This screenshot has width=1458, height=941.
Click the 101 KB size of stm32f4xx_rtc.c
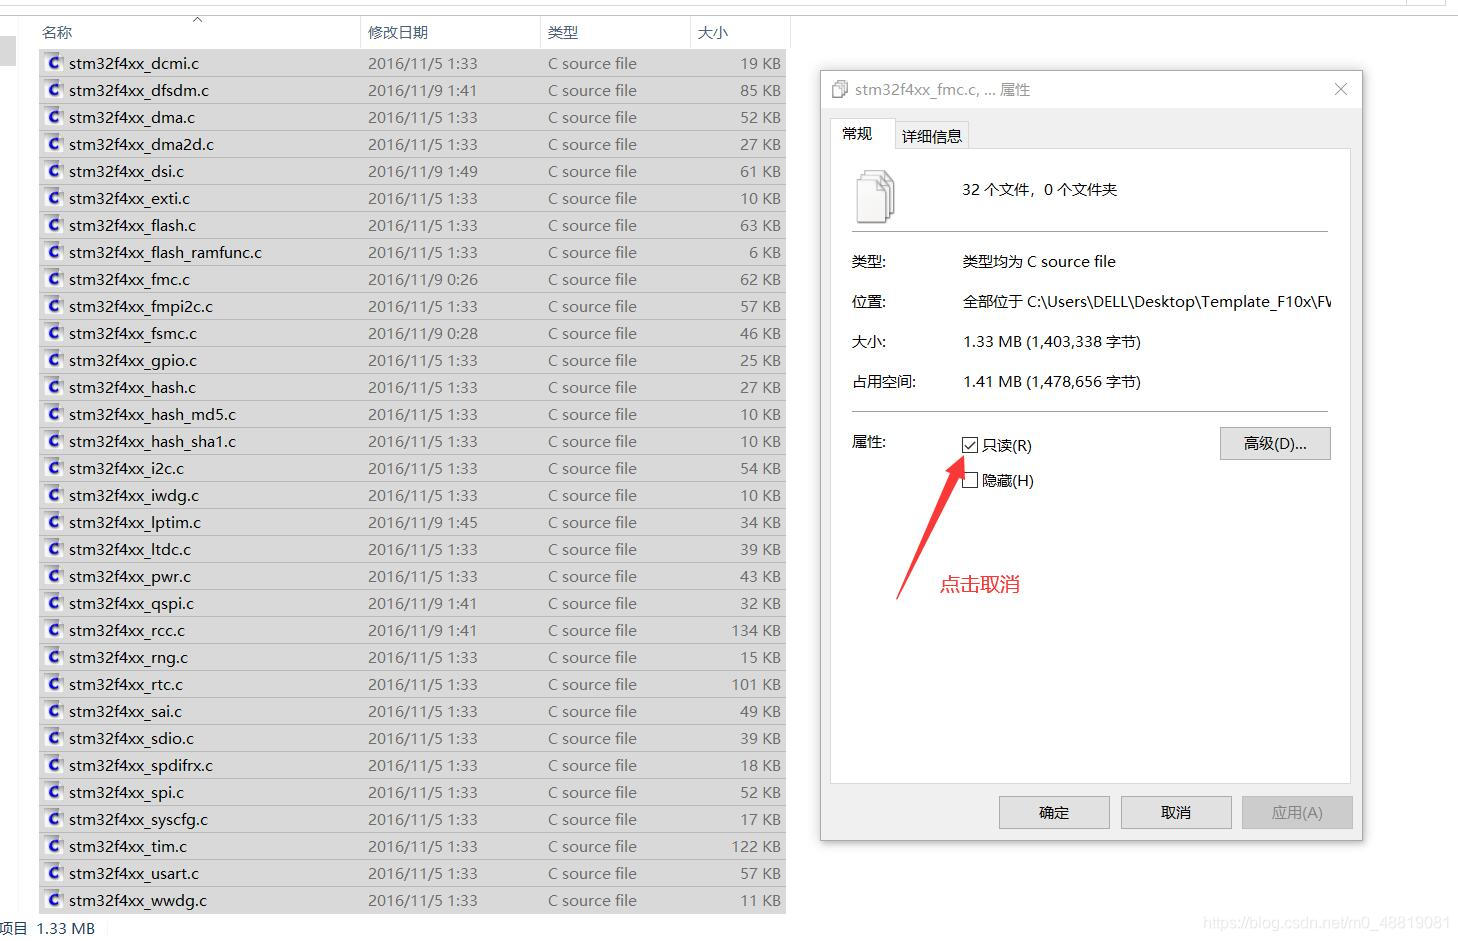click(x=756, y=684)
